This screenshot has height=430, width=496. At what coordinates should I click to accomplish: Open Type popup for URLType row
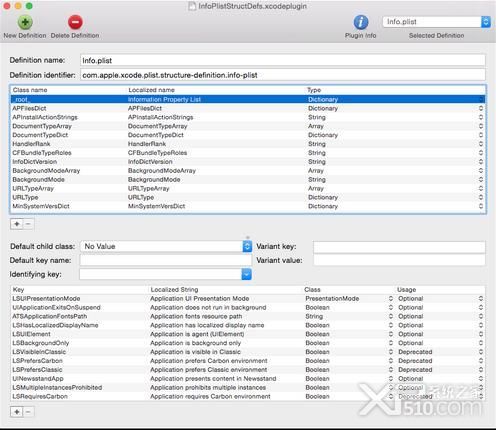[x=481, y=197]
